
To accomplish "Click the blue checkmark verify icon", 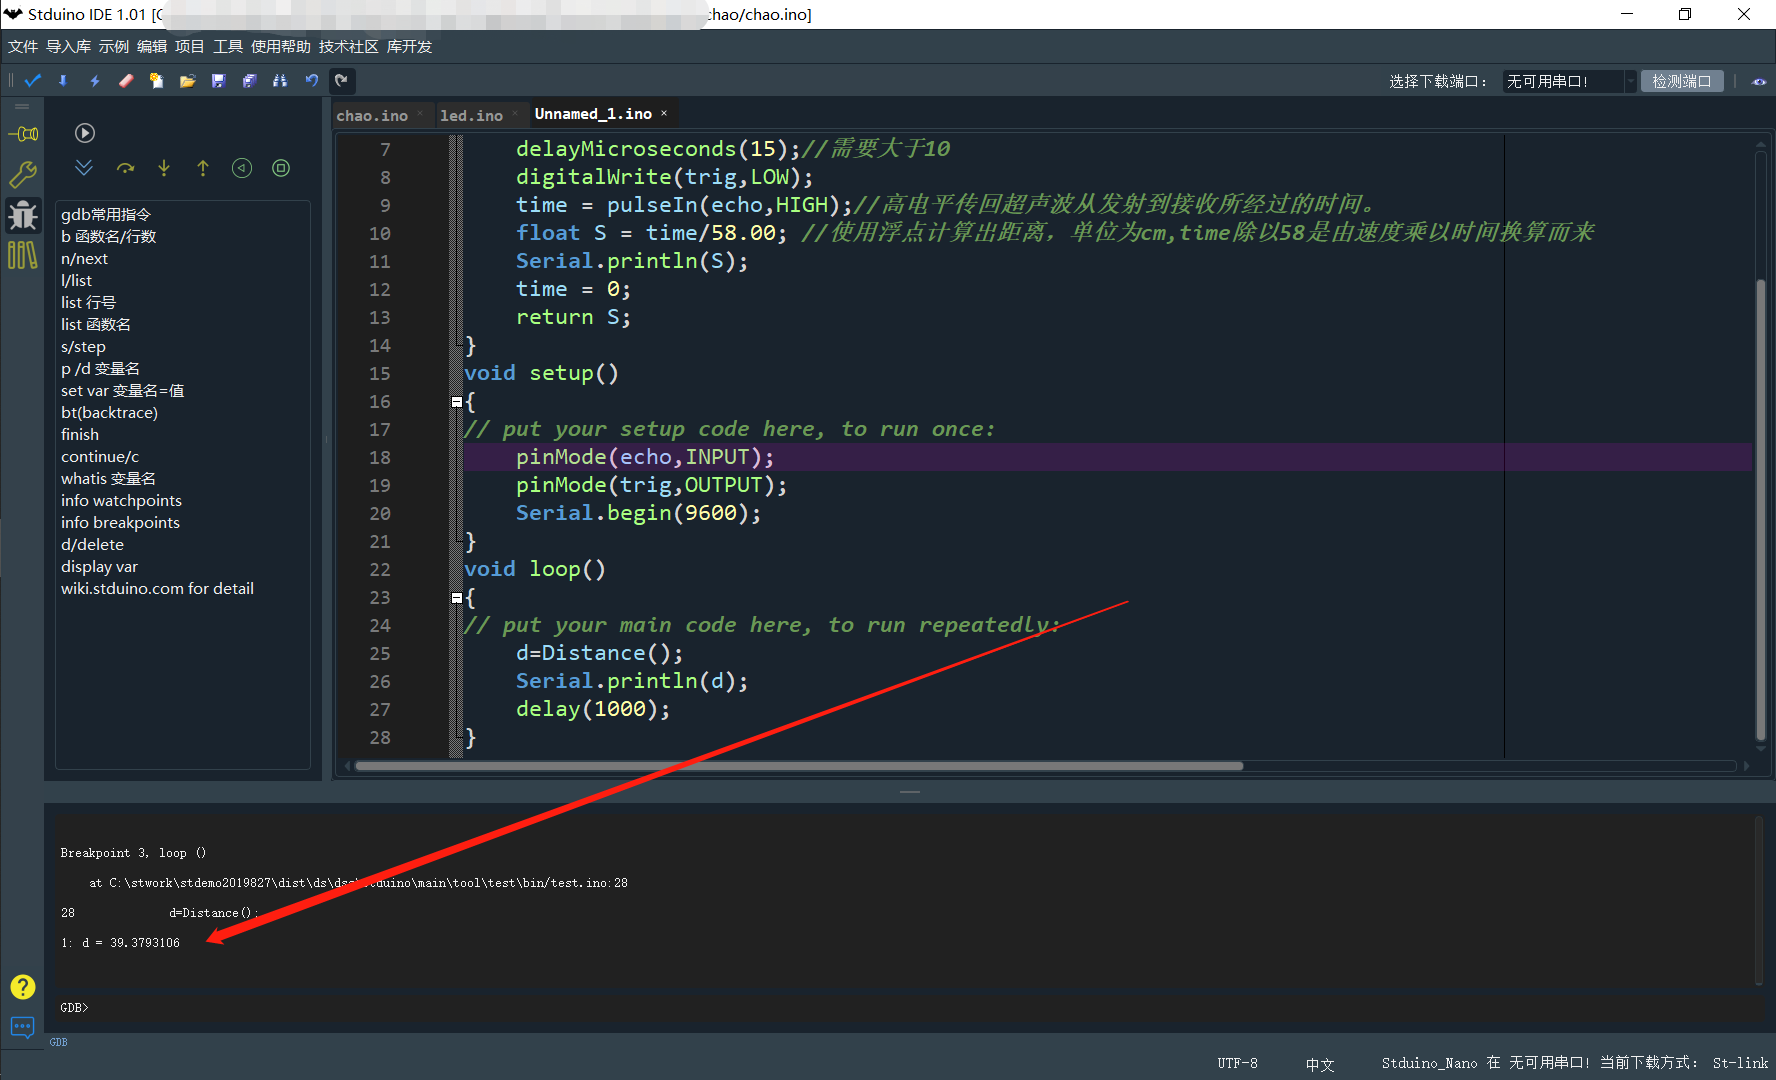I will pos(33,81).
